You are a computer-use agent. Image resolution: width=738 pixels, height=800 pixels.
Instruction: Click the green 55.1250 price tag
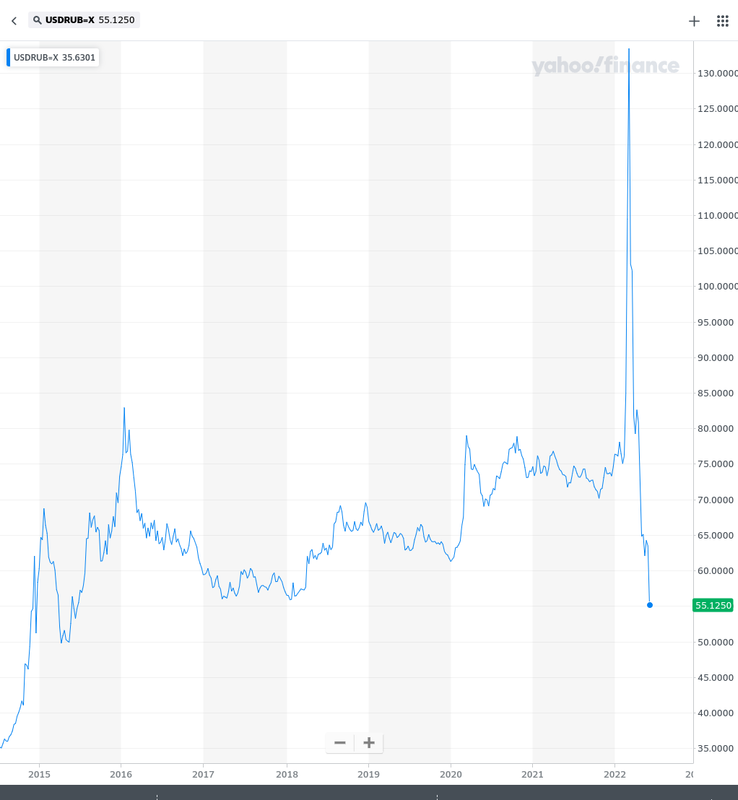point(713,606)
